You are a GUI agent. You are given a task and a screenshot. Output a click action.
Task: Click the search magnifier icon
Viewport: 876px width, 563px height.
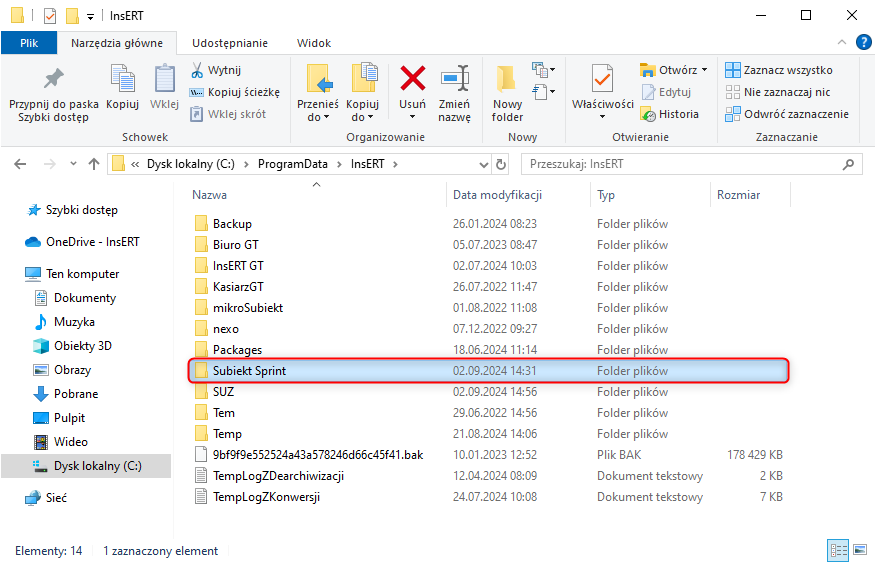(848, 164)
